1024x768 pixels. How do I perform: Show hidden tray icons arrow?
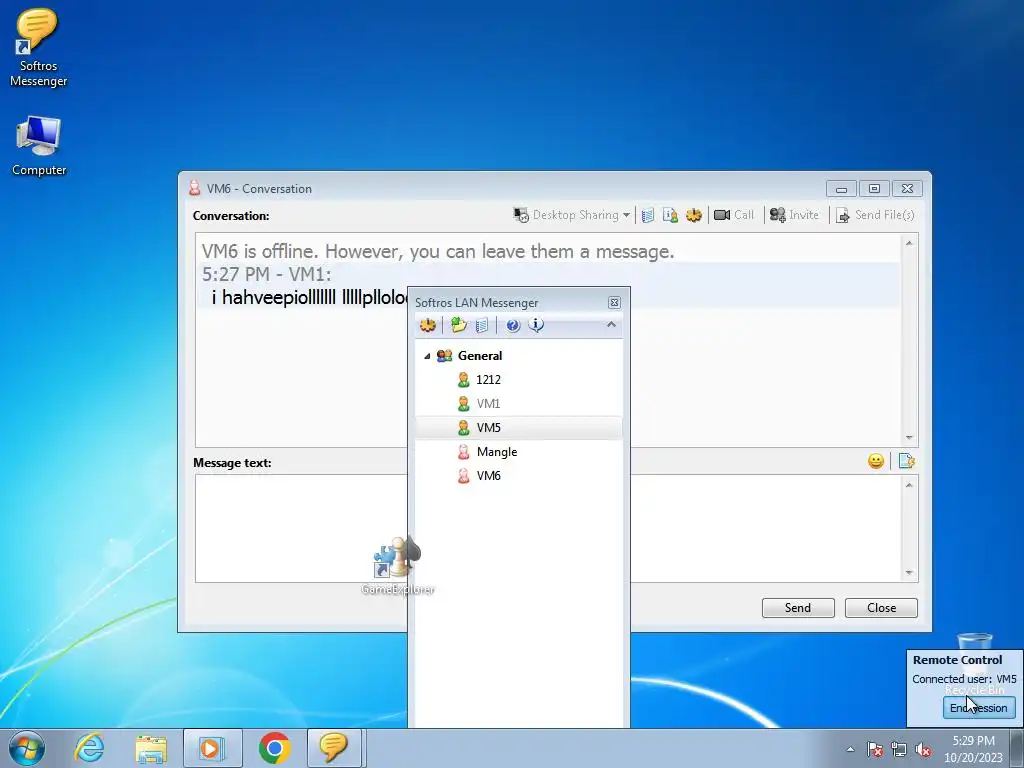coord(850,749)
